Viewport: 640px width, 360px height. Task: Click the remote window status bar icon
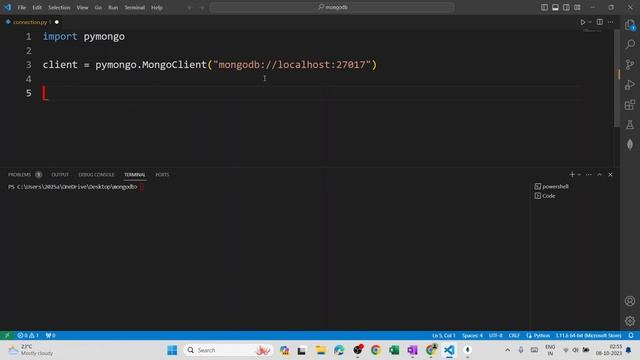click(7, 336)
